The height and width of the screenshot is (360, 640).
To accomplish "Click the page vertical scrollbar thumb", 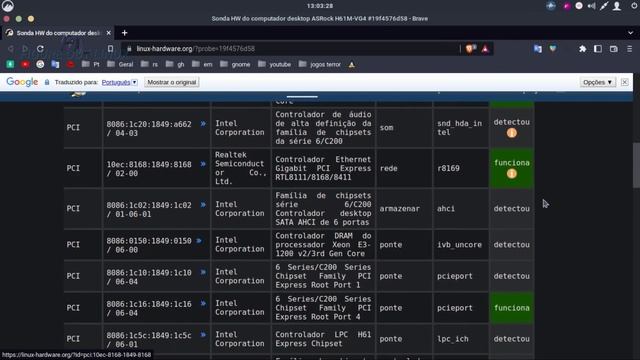I will pyautogui.click(x=636, y=165).
